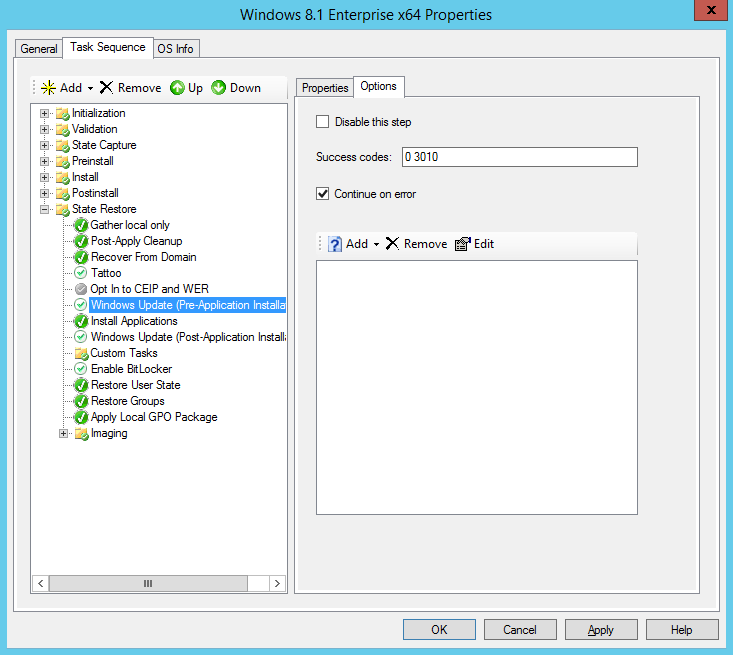Click the Initialization folder icon
Viewport: 733px width, 655px height.
click(63, 114)
